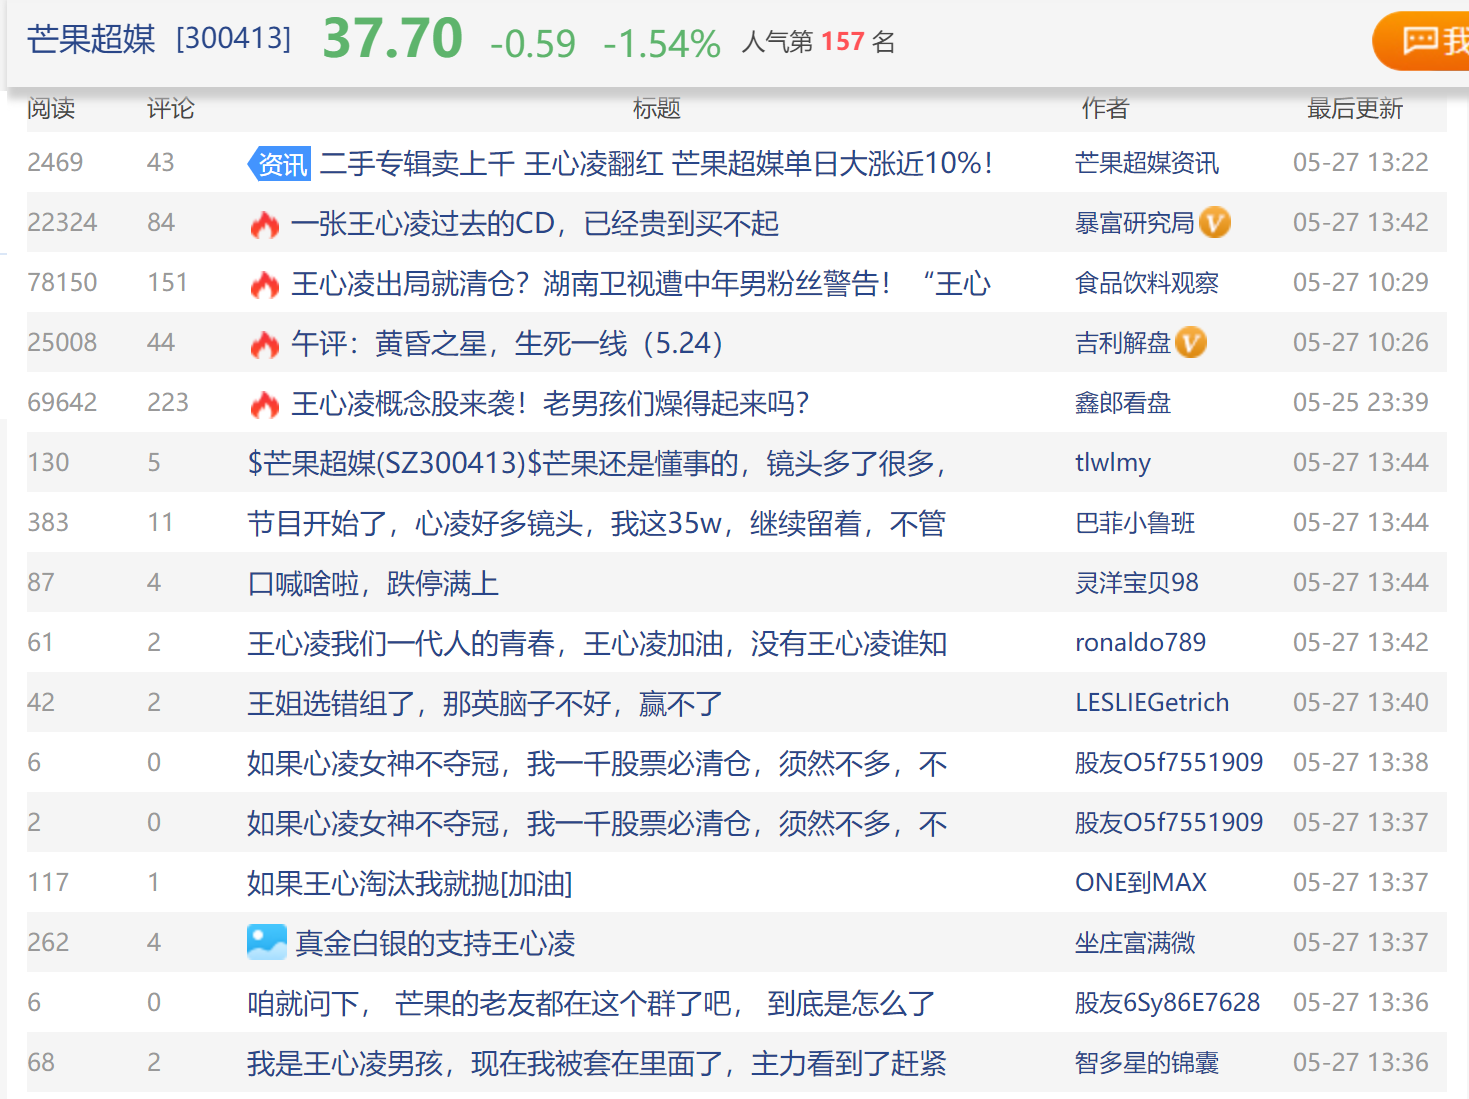
Task: Open the profile of 坐庄富满微
Action: 1135,943
